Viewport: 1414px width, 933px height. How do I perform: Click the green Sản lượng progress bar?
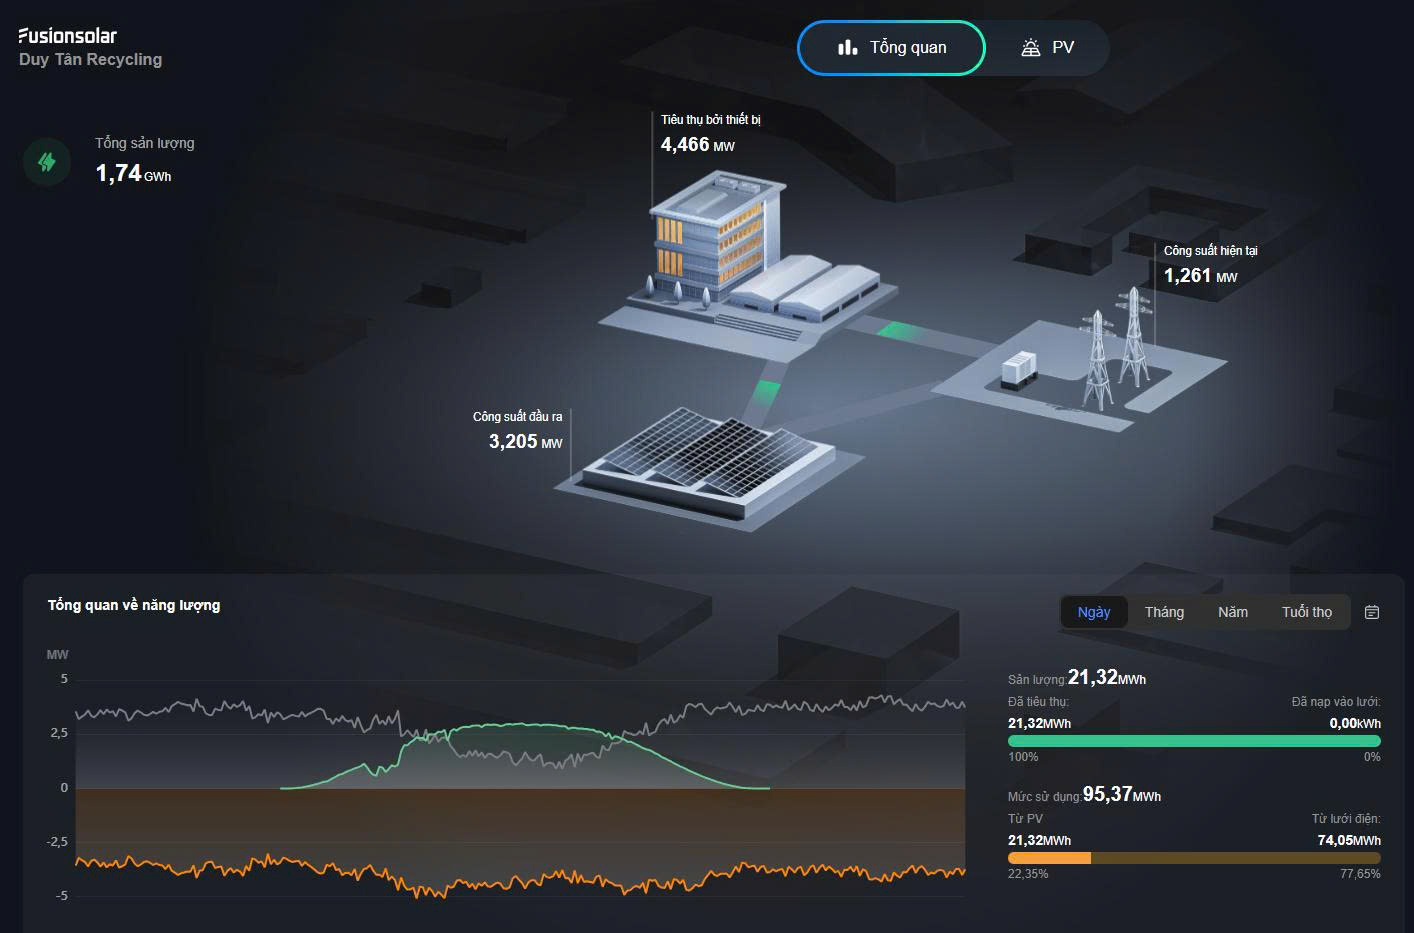pos(1193,741)
